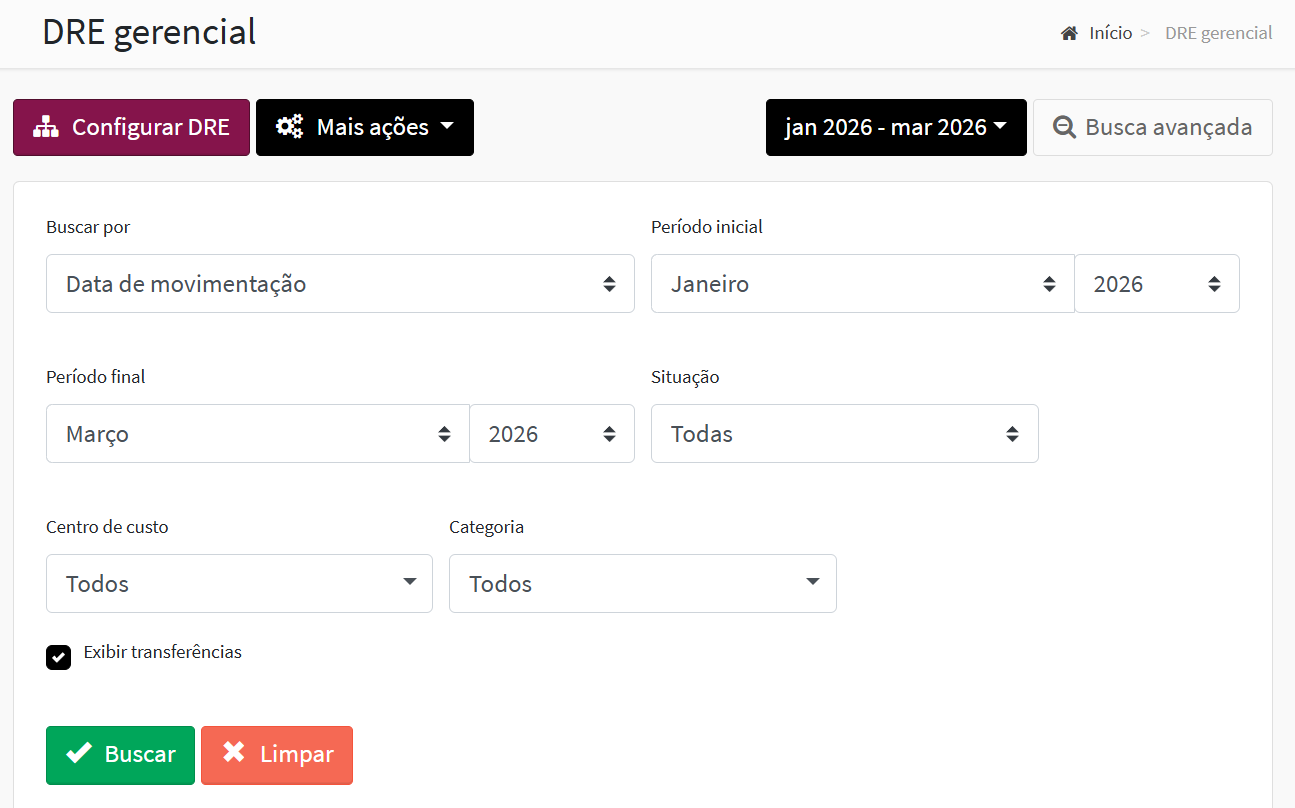Viewport: 1295px width, 808px height.
Task: Click the caret arrow on Mais ações
Action: point(447,126)
